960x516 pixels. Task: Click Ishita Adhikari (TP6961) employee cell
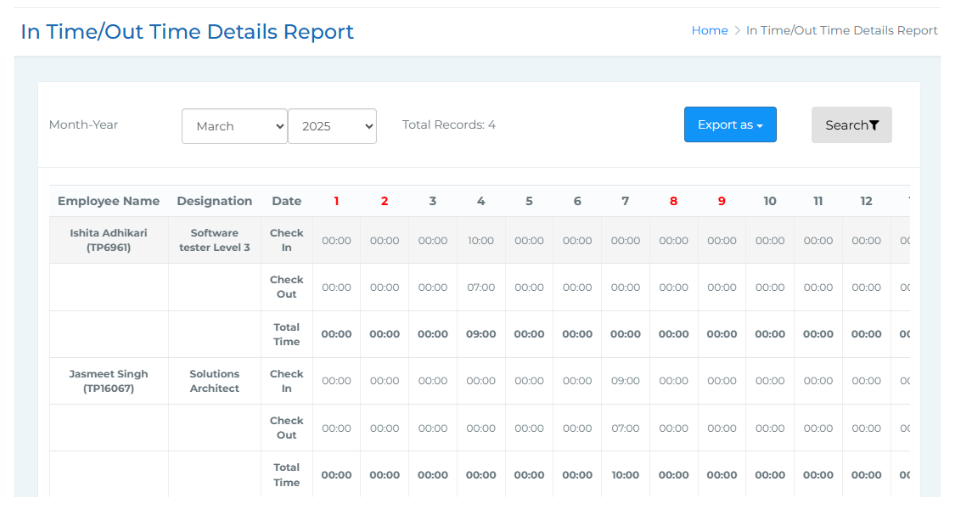point(109,240)
